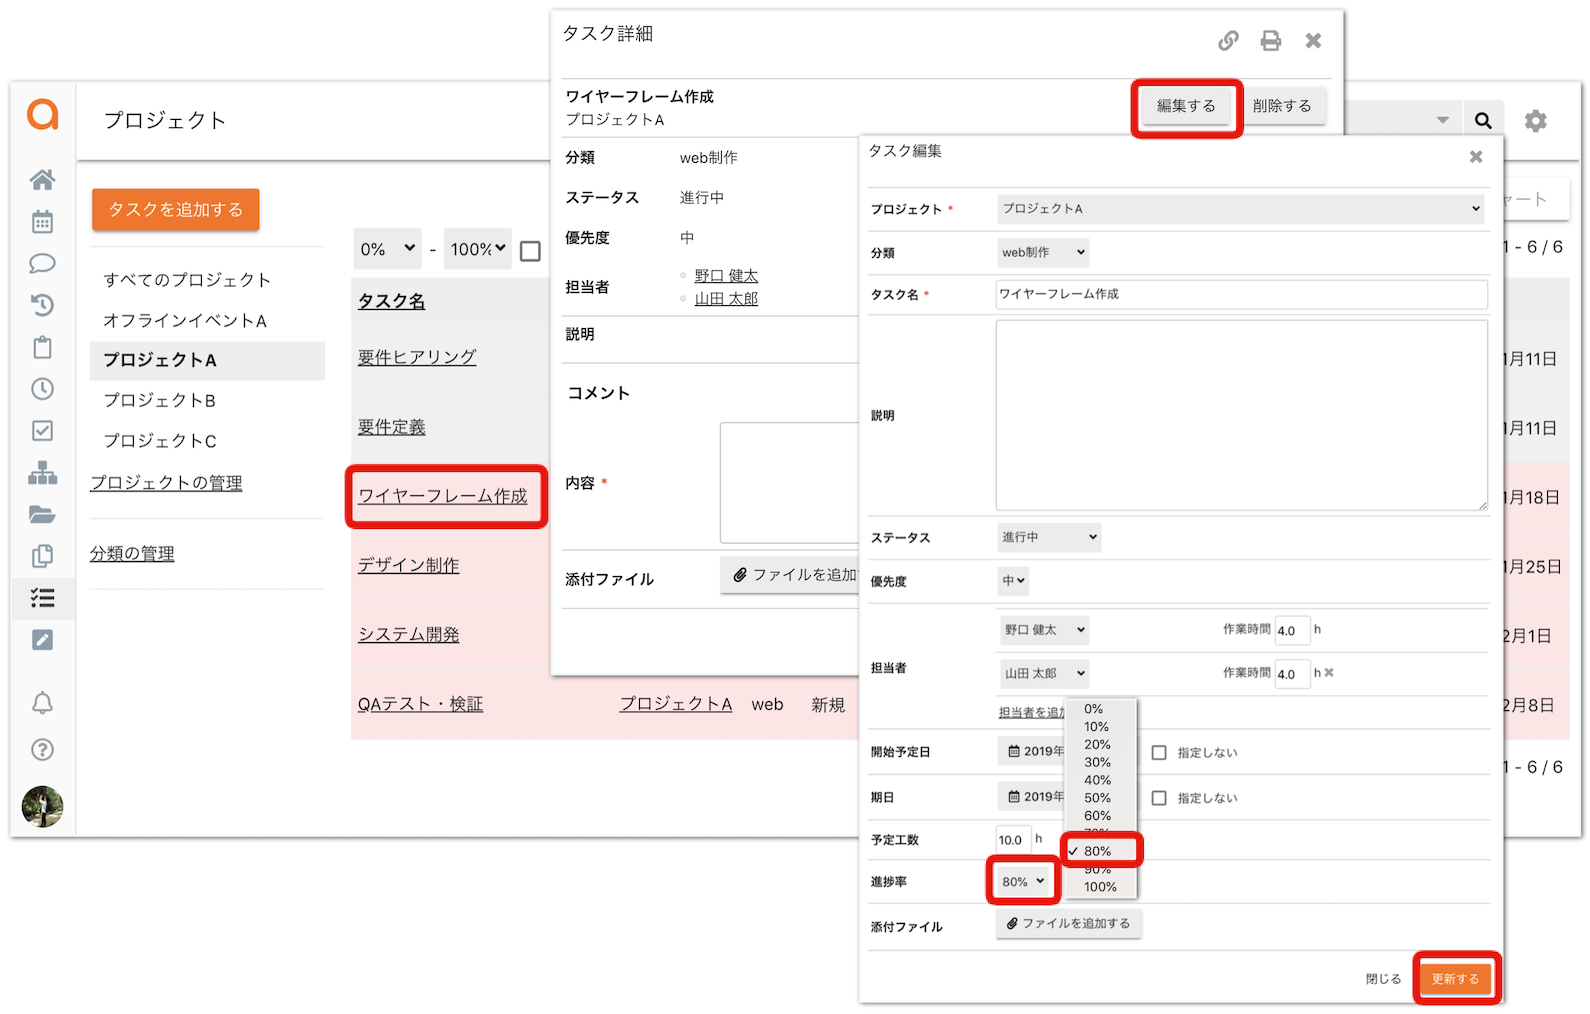Select 100% in progress list

pos(1100,887)
